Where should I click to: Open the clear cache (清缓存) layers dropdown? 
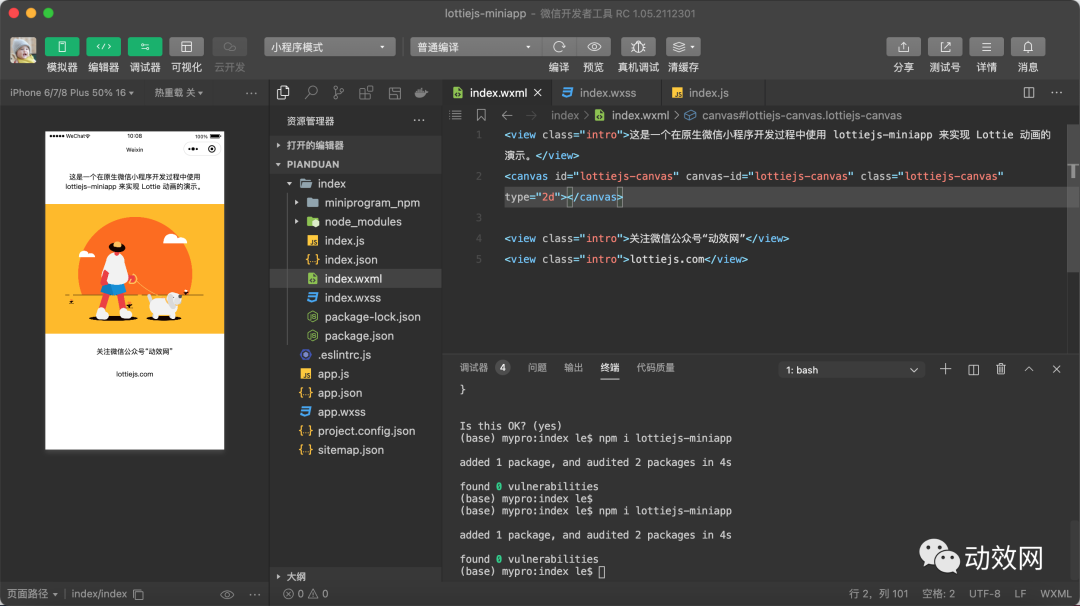click(x=683, y=47)
